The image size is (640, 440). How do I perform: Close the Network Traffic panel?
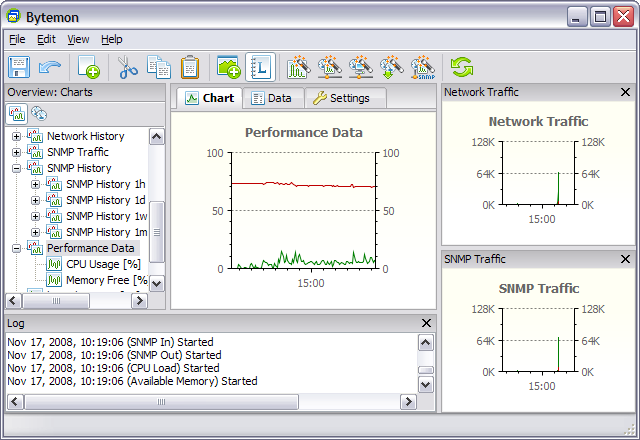pyautogui.click(x=626, y=92)
